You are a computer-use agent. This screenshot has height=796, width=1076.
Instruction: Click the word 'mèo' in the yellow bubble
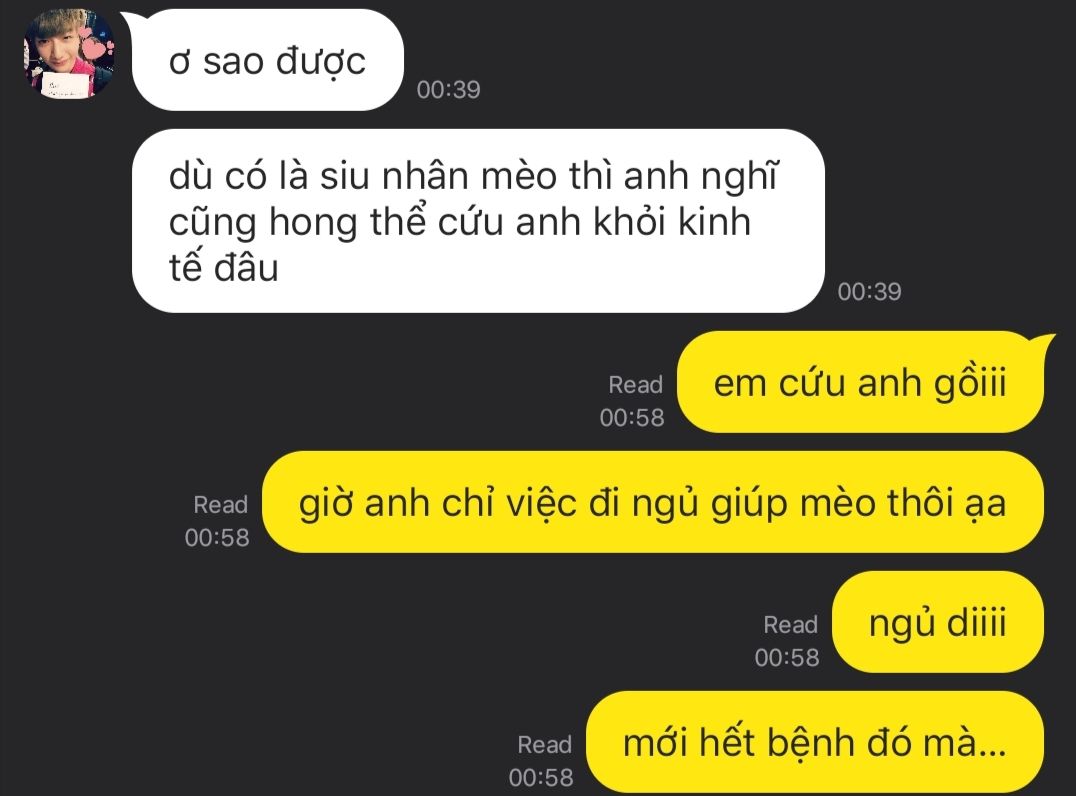pyautogui.click(x=838, y=503)
